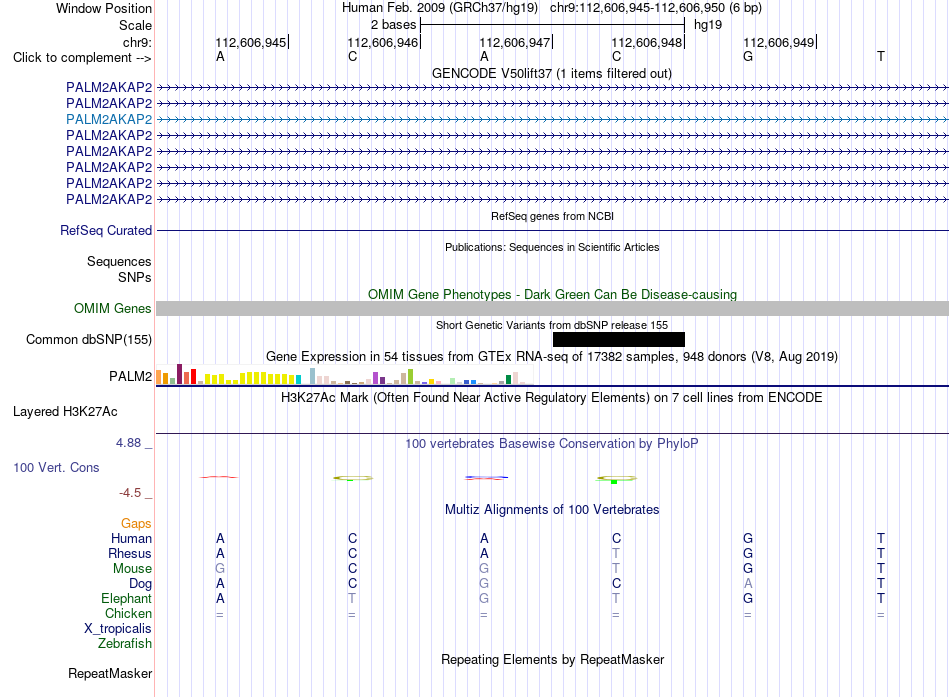950x697 pixels.
Task: Select the X_tropicalis species label
Action: point(118,629)
